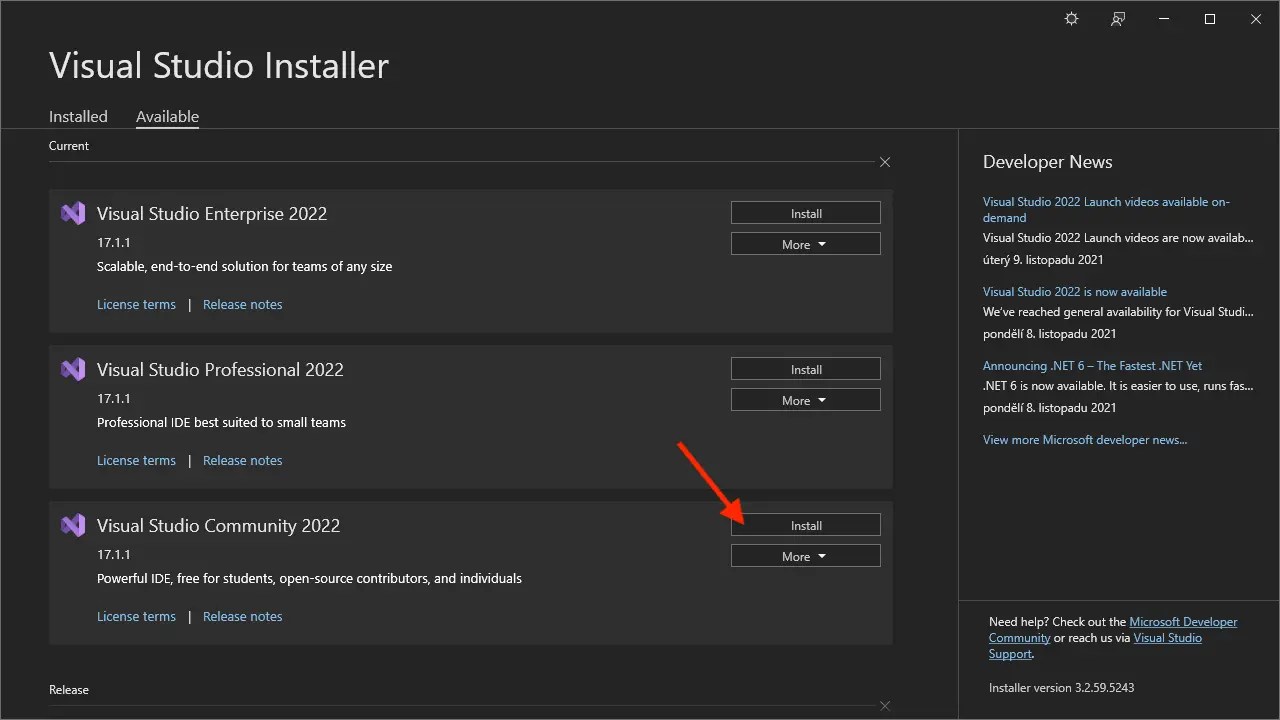Image resolution: width=1280 pixels, height=720 pixels.
Task: Install Visual Studio Community 2022
Action: click(806, 525)
